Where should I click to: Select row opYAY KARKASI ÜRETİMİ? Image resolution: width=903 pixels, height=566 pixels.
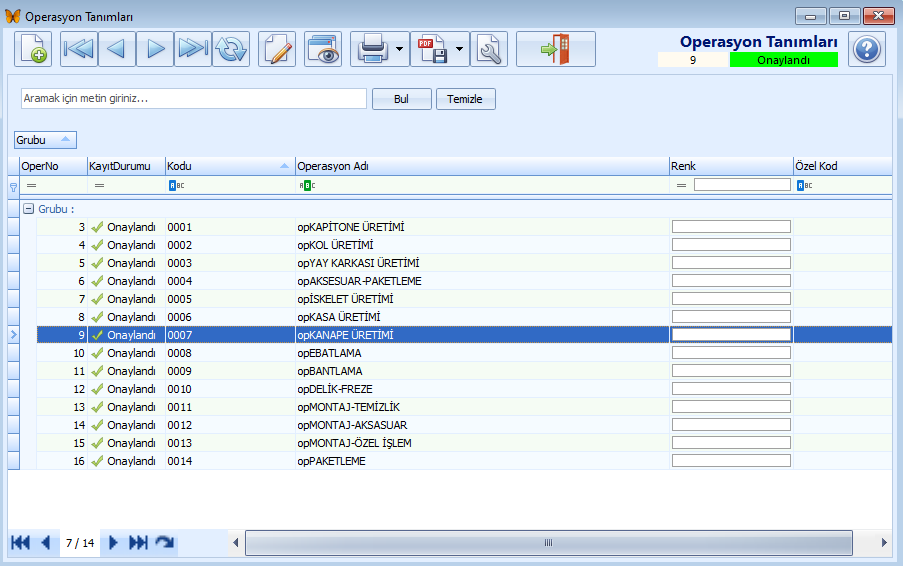464,263
